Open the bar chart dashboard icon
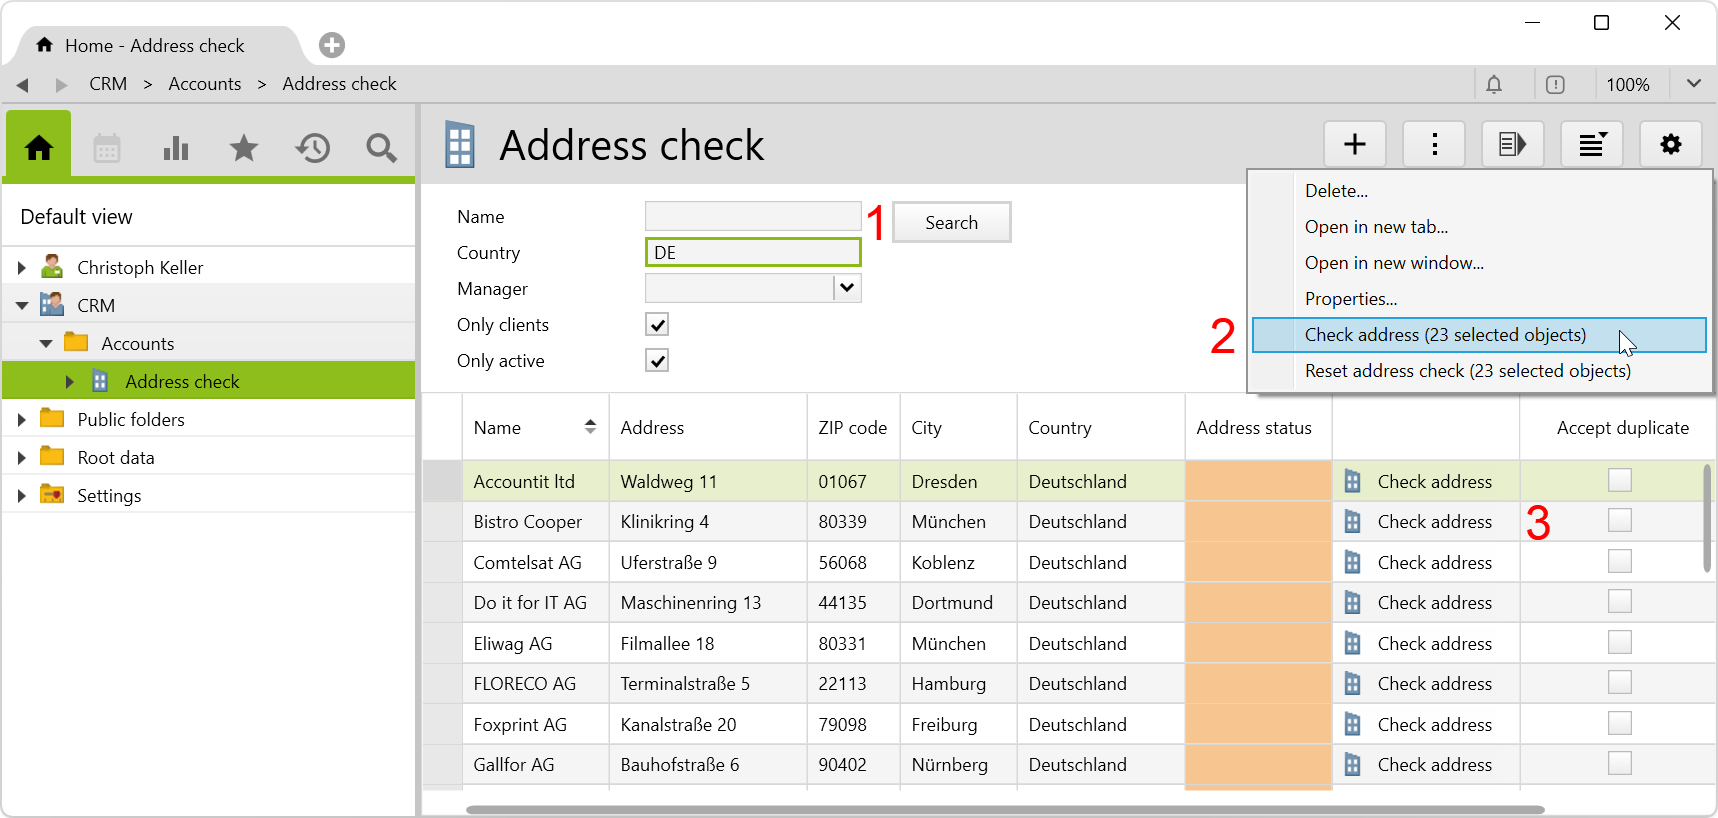The image size is (1718, 818). 176,148
